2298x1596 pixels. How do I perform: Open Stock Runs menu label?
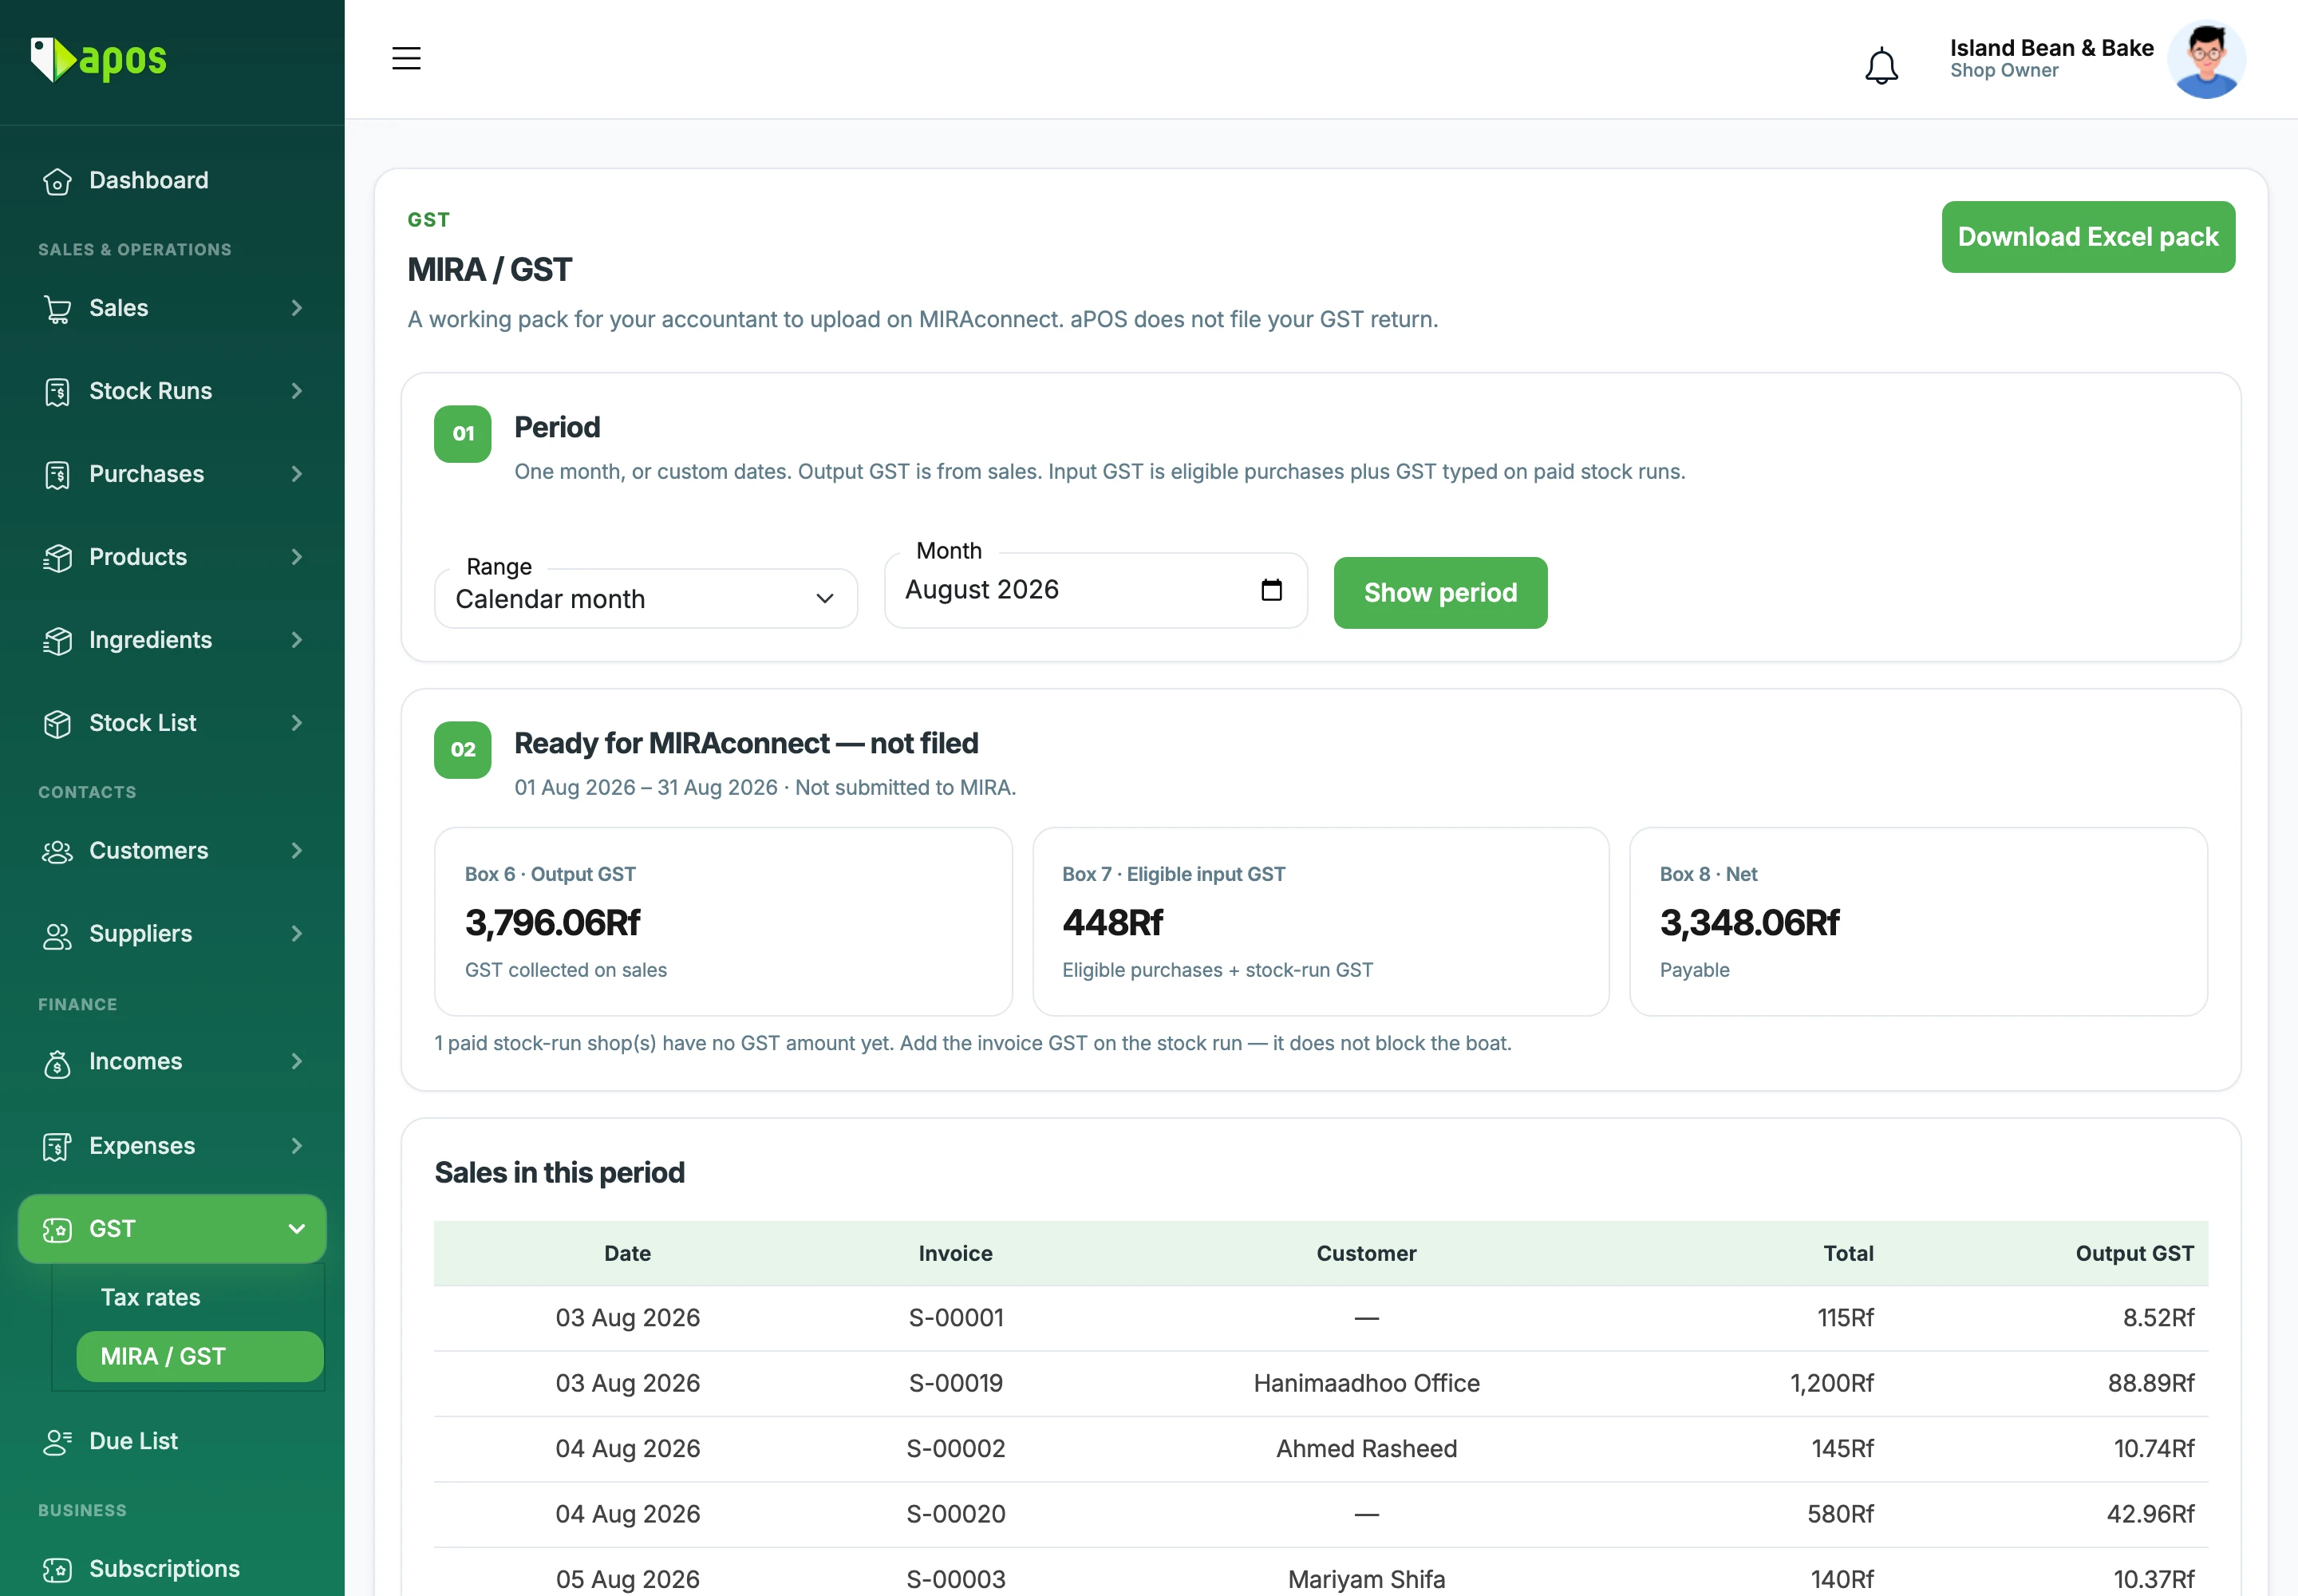tap(150, 391)
